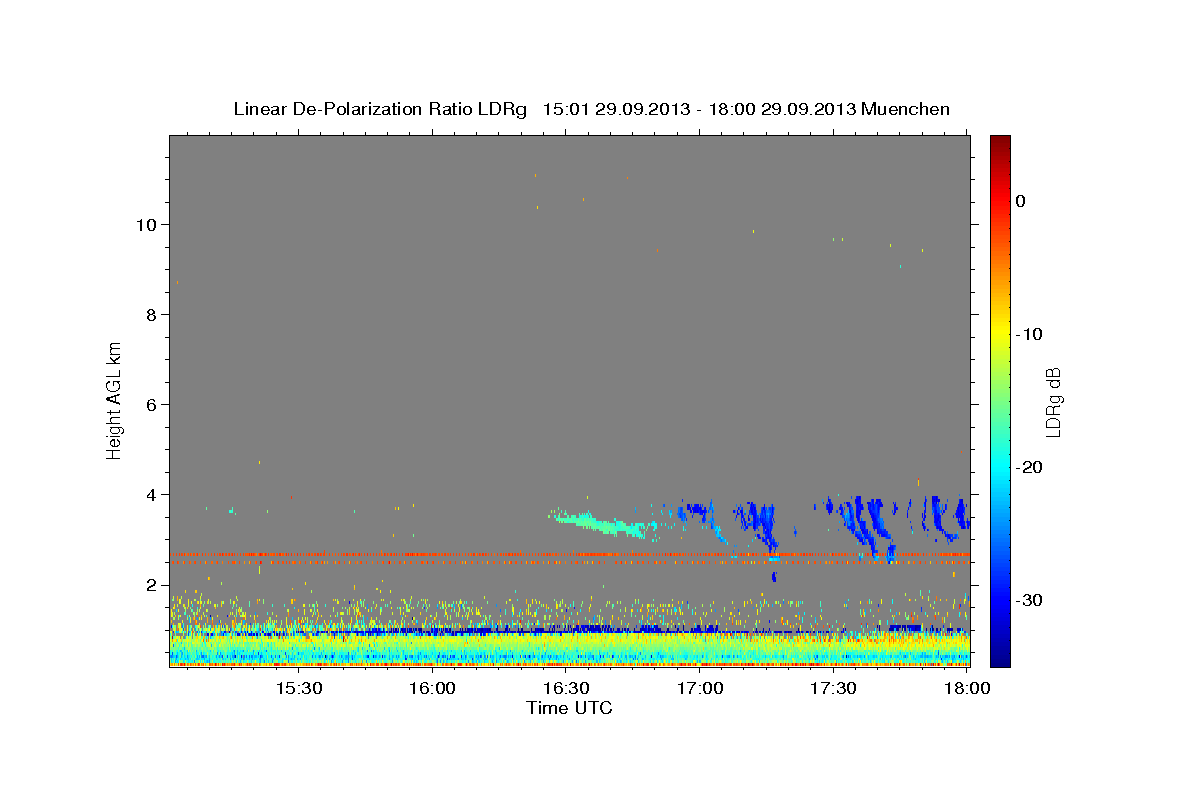Screen dimensions: 1200x800
Task: Click the blue fall streaks near 17:15
Action: [760, 528]
